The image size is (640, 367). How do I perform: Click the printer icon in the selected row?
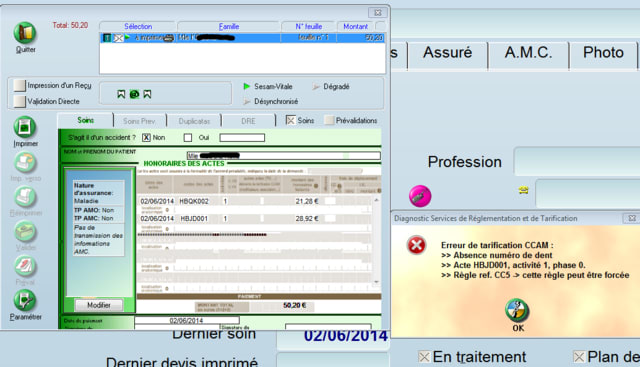tap(169, 38)
